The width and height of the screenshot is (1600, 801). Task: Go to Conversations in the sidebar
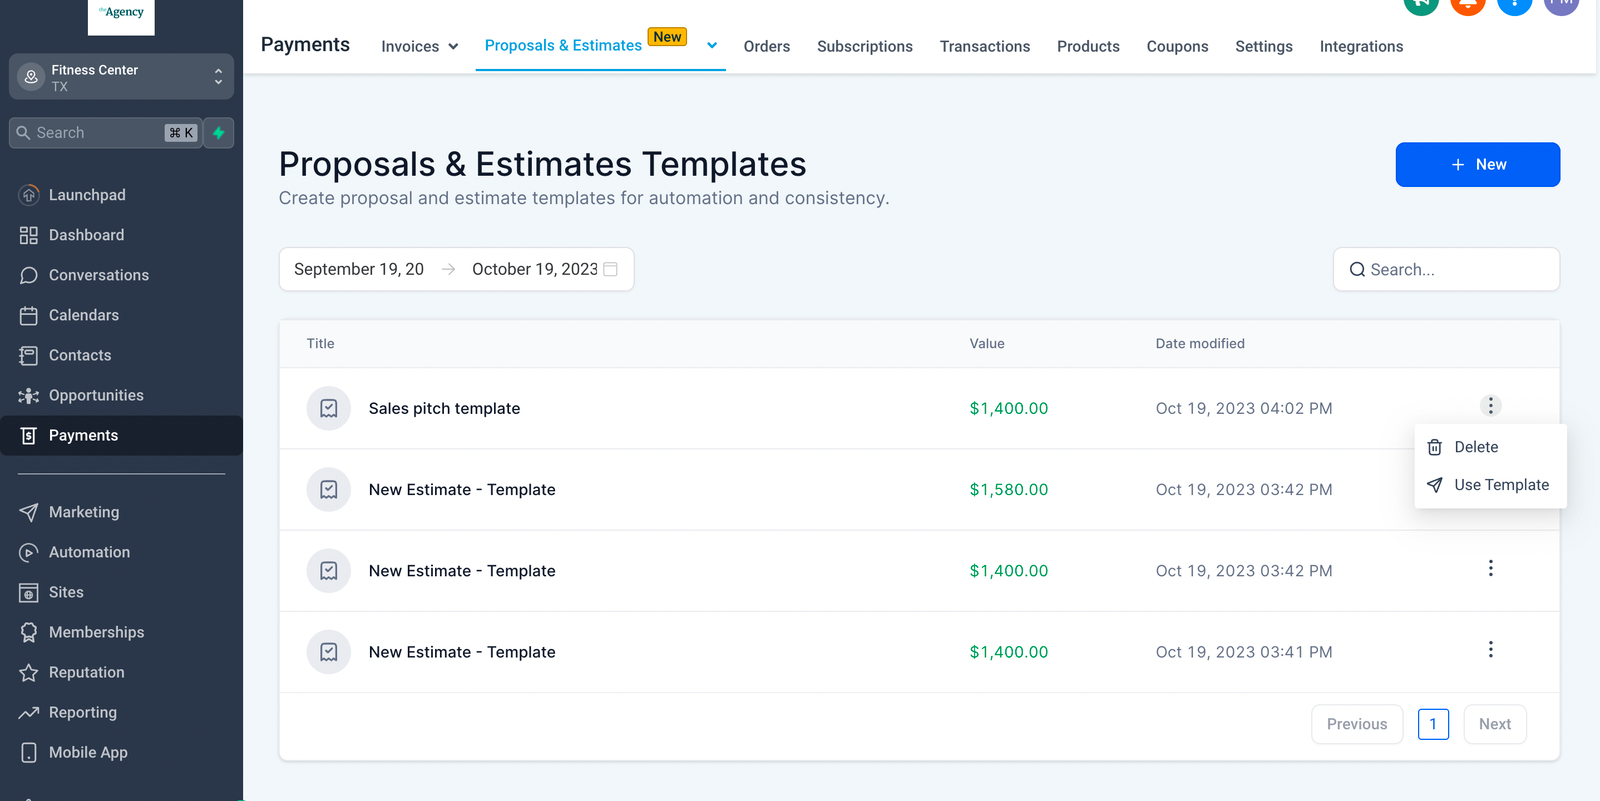pyautogui.click(x=98, y=275)
